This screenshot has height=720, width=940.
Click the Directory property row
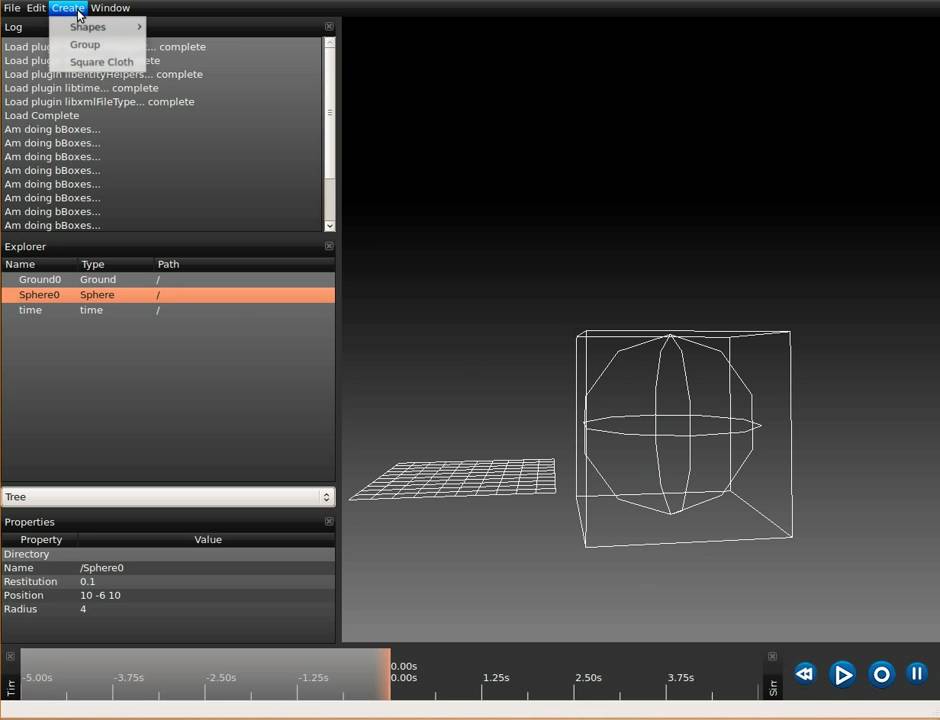pyautogui.click(x=168, y=554)
